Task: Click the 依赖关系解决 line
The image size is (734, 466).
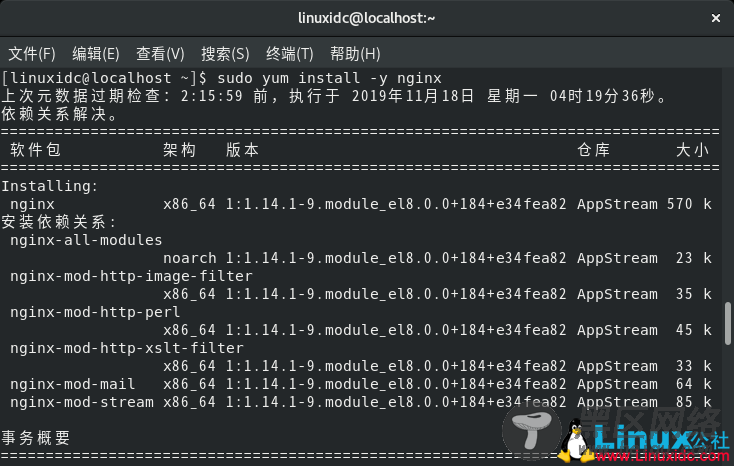Action: pyautogui.click(x=59, y=114)
